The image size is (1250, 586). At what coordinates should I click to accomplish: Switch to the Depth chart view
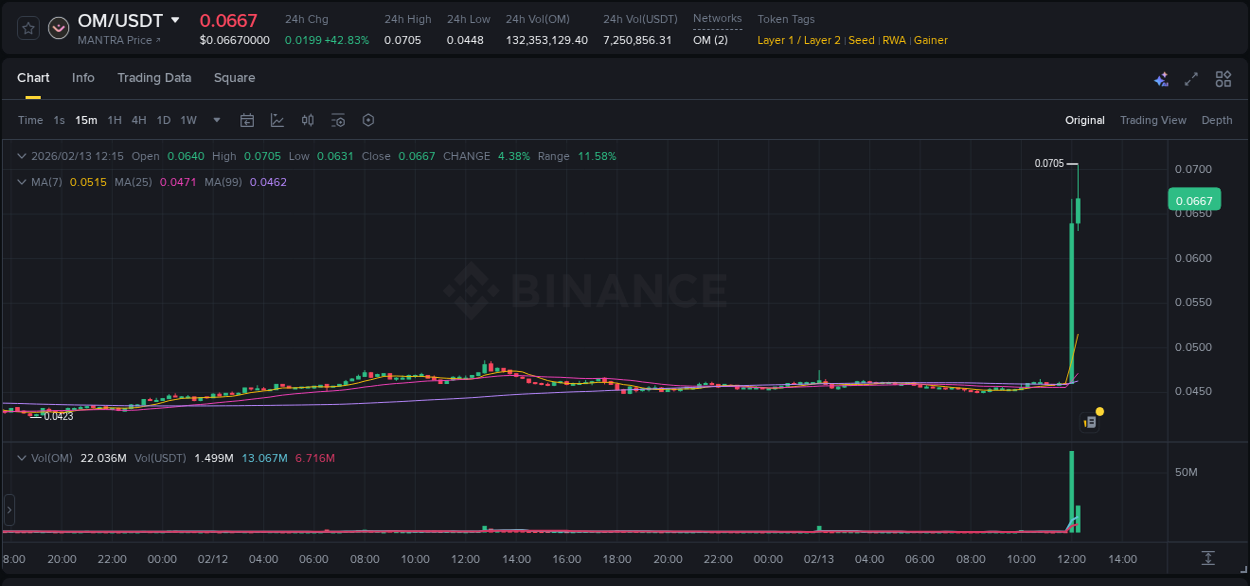pyautogui.click(x=1216, y=120)
